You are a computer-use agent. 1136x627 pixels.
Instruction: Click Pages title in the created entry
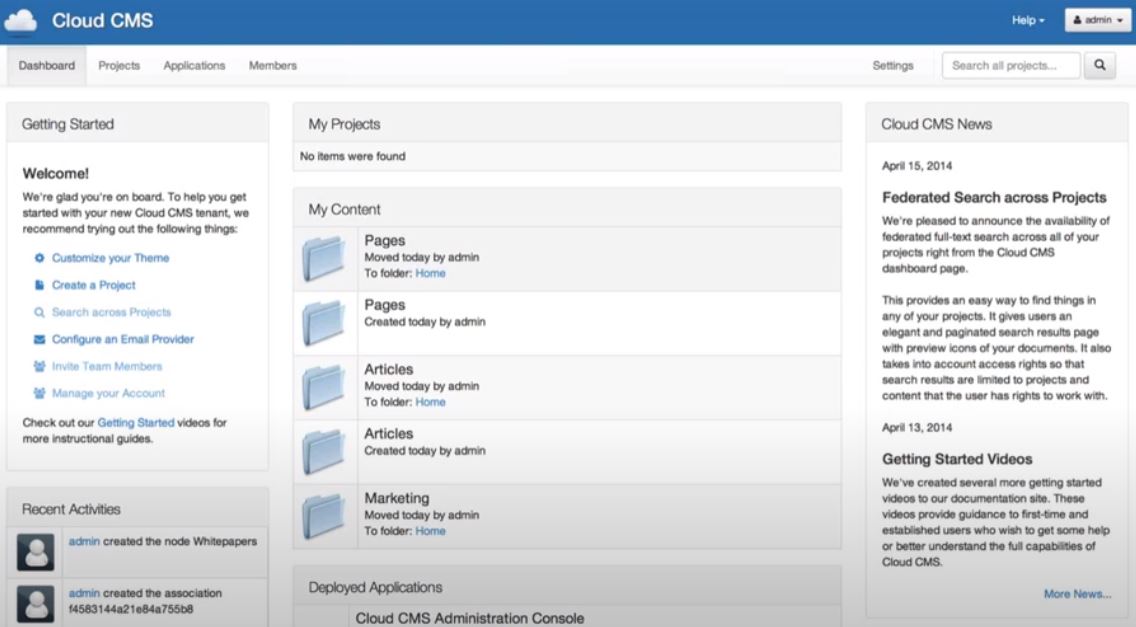(385, 304)
